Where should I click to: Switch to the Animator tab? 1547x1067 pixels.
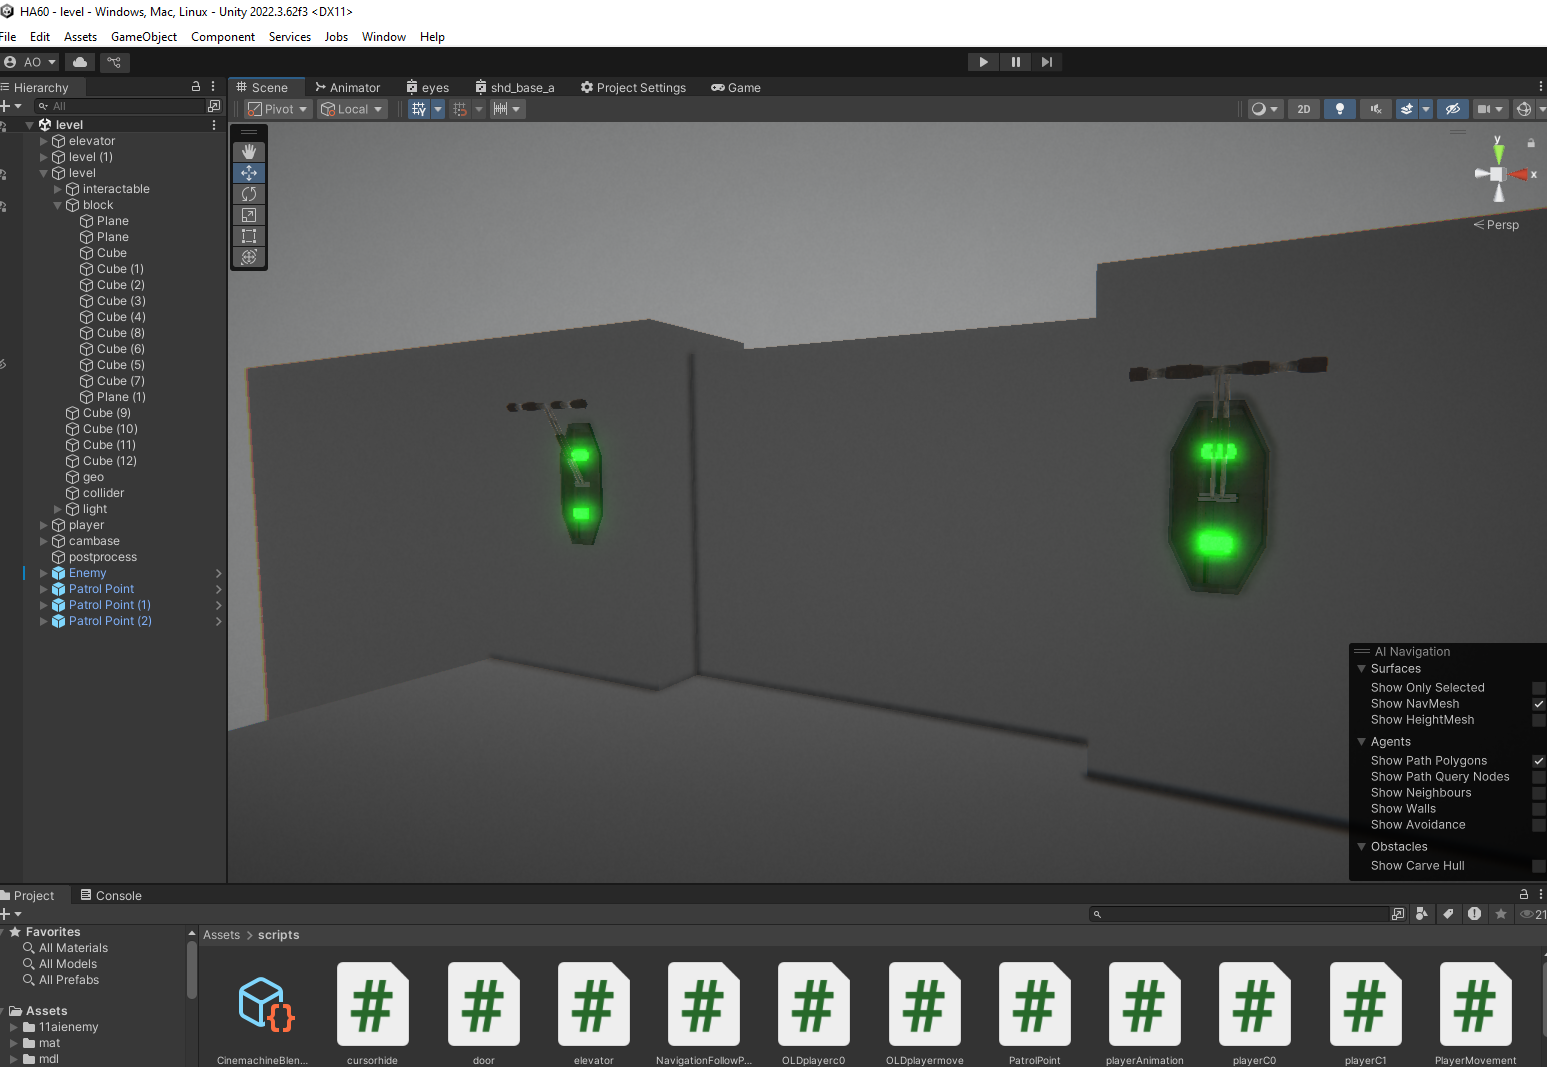click(347, 87)
